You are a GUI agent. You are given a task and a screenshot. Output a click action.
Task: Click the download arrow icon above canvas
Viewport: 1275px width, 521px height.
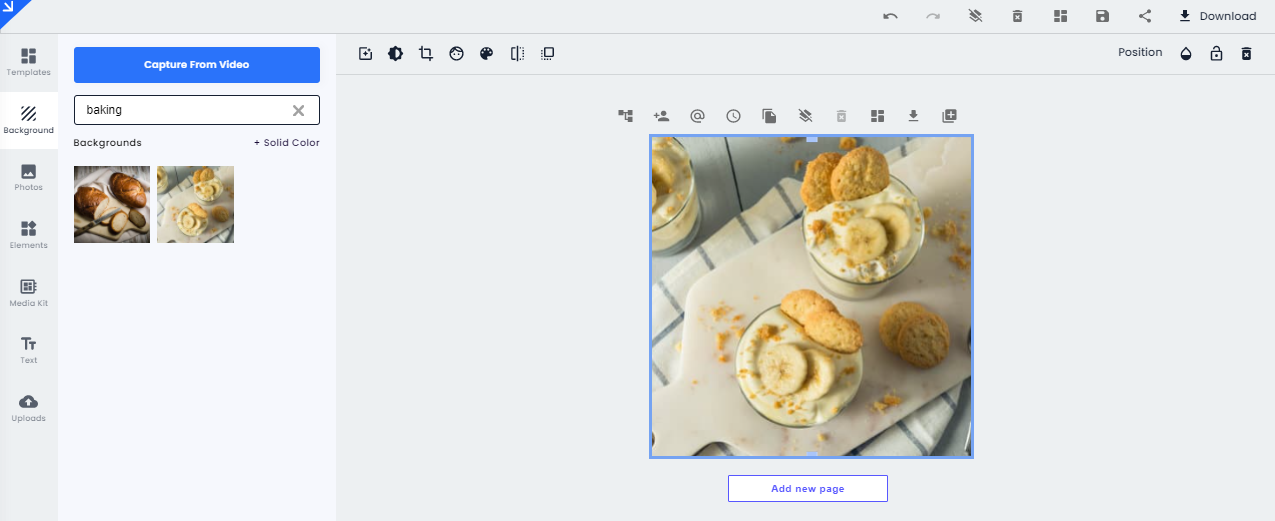[x=913, y=116]
